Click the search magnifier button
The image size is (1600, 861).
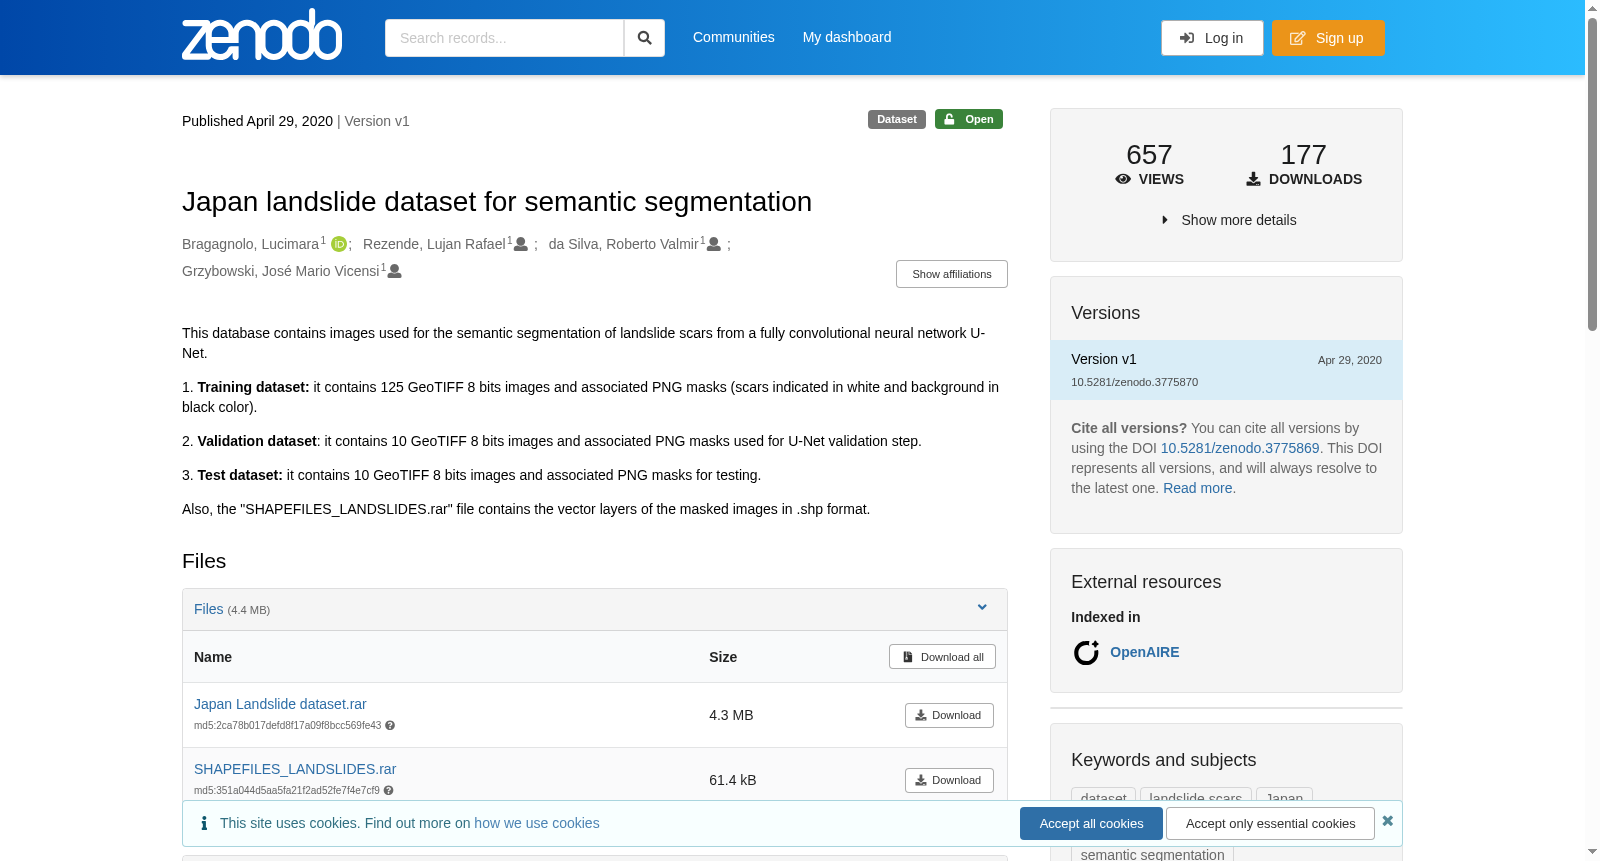click(x=644, y=38)
